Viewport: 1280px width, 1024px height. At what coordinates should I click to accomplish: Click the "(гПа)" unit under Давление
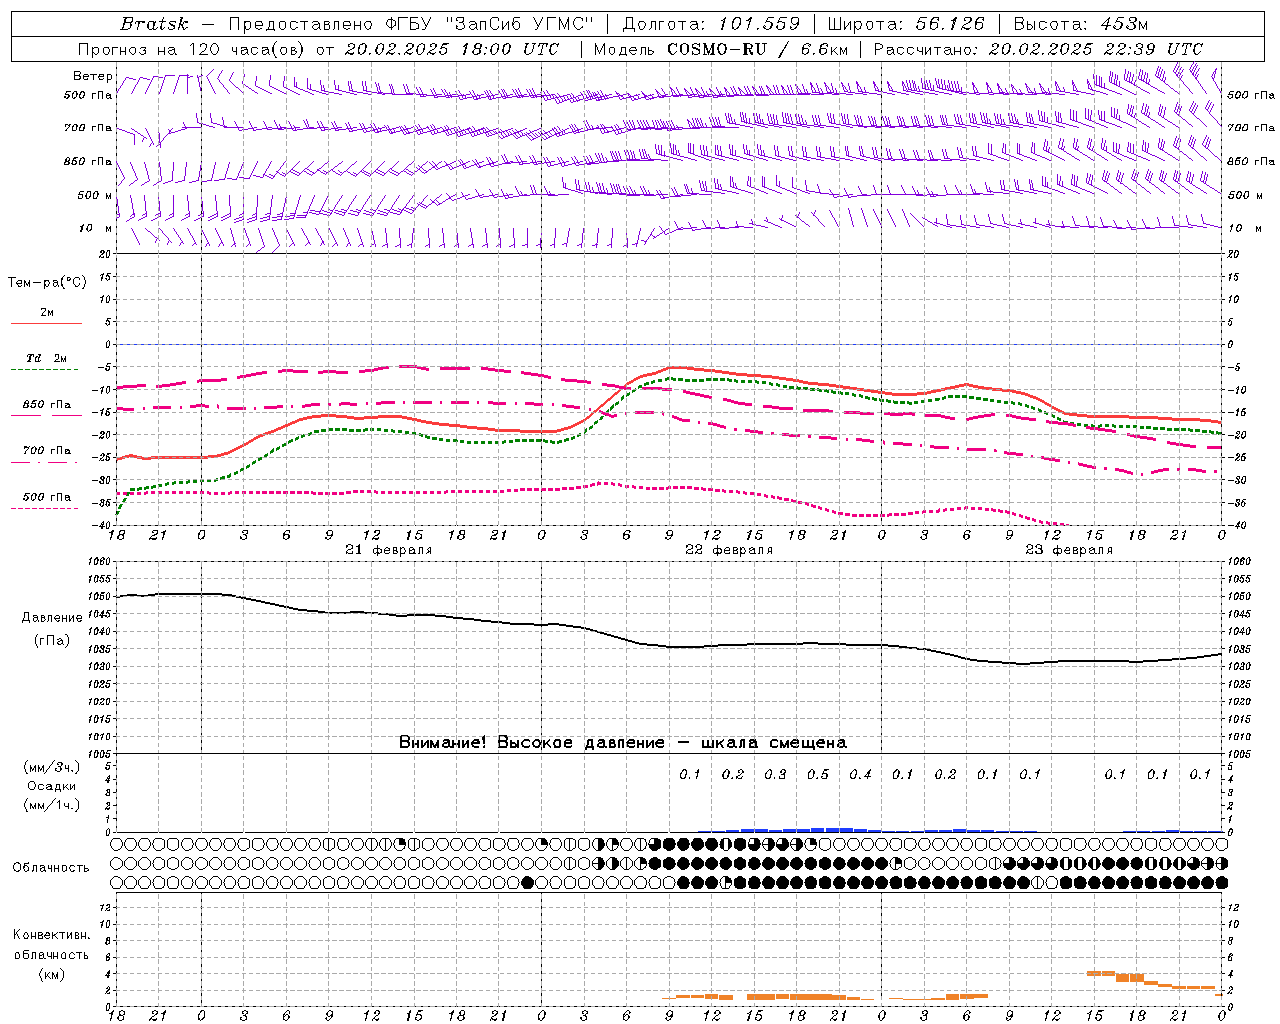pos(52,641)
